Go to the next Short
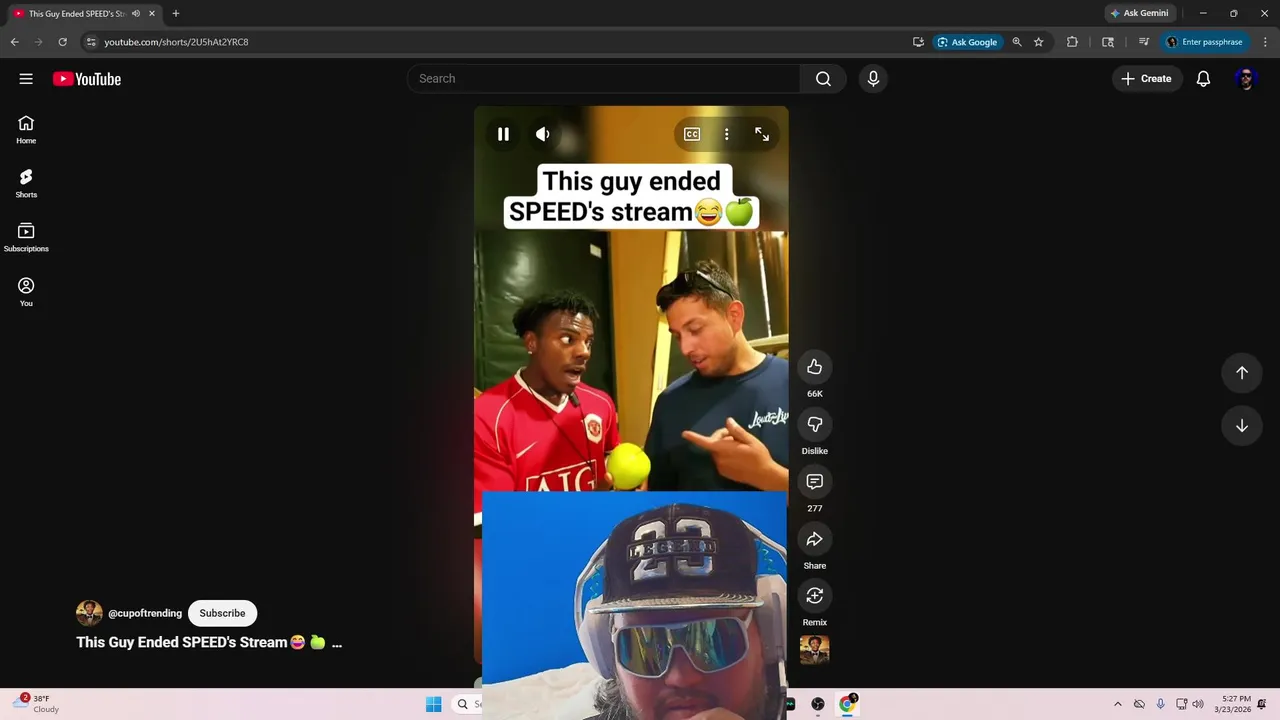 1242,426
